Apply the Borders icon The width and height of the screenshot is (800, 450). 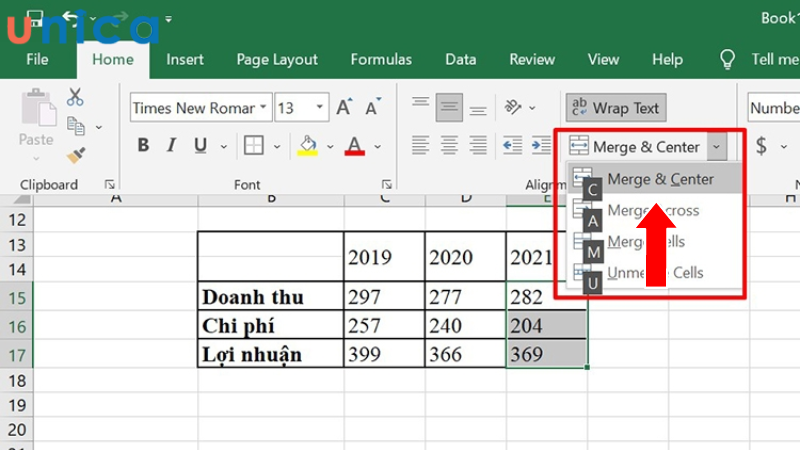[254, 146]
